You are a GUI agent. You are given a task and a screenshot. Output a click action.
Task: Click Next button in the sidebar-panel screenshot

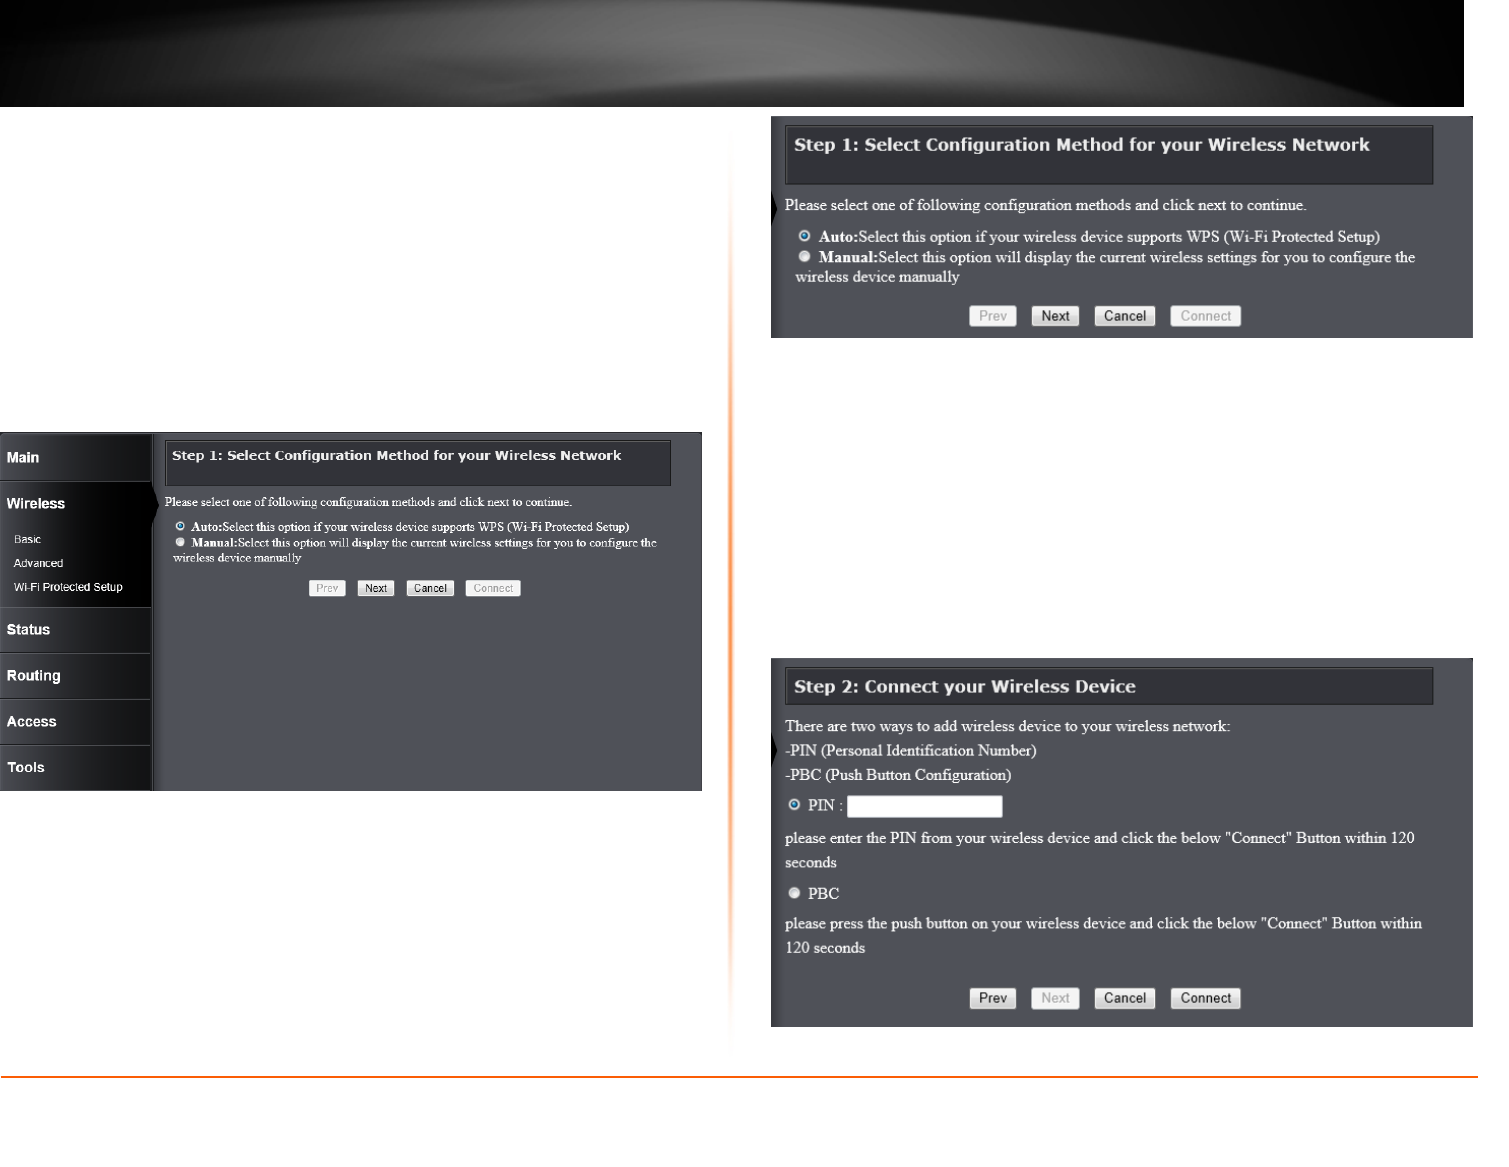[376, 589]
